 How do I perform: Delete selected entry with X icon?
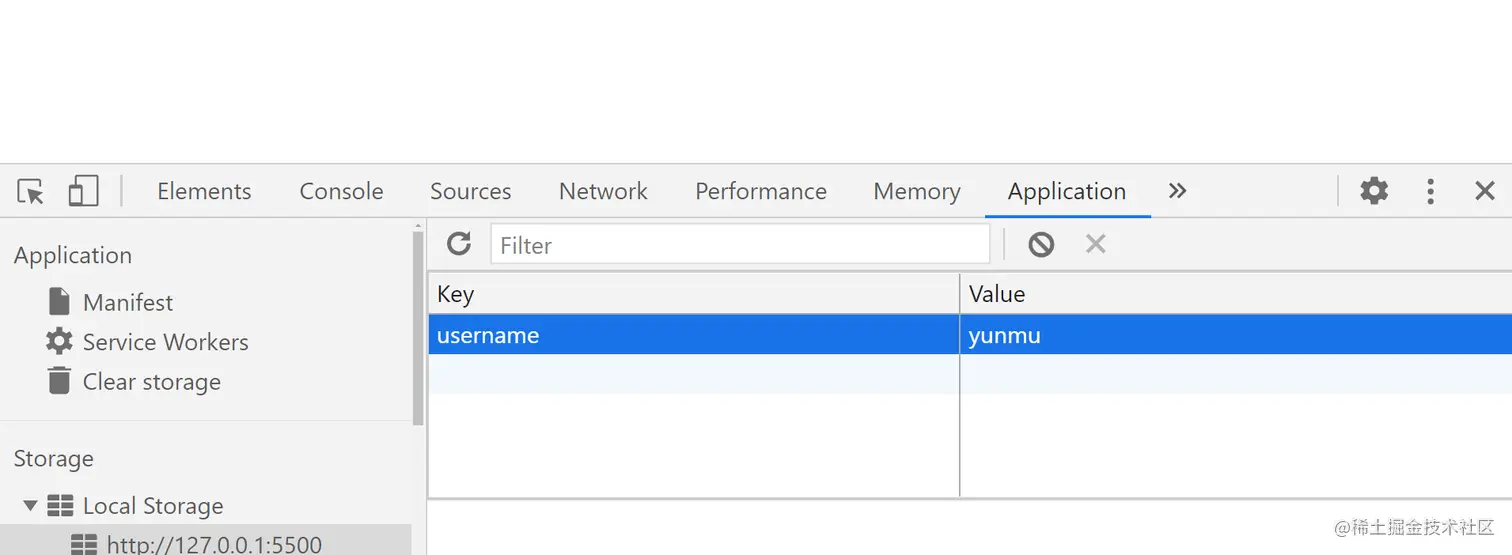click(x=1096, y=244)
